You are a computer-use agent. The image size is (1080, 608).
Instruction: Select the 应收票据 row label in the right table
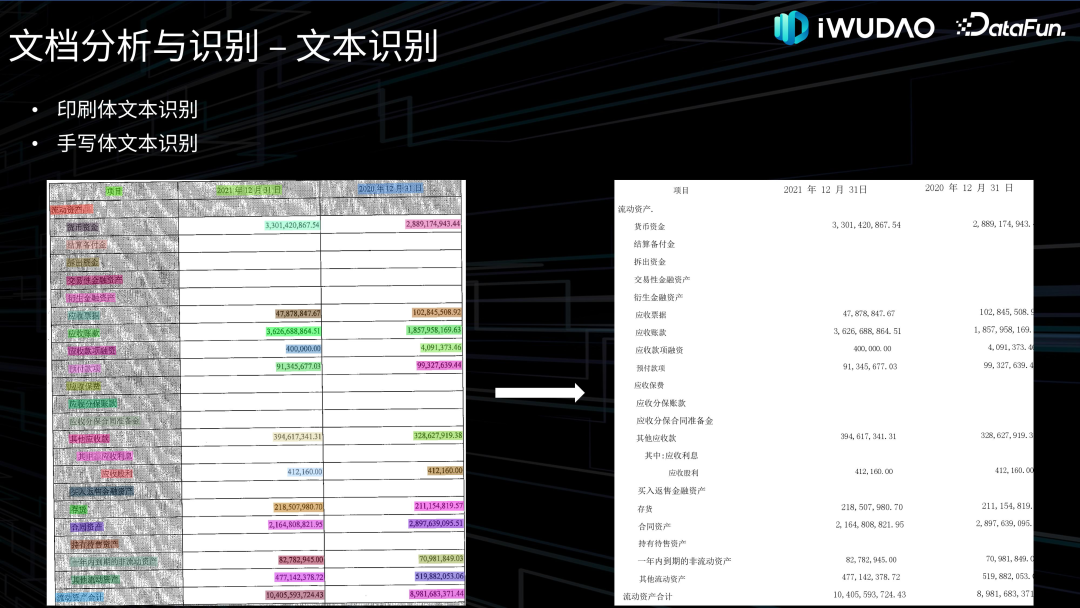655,314
